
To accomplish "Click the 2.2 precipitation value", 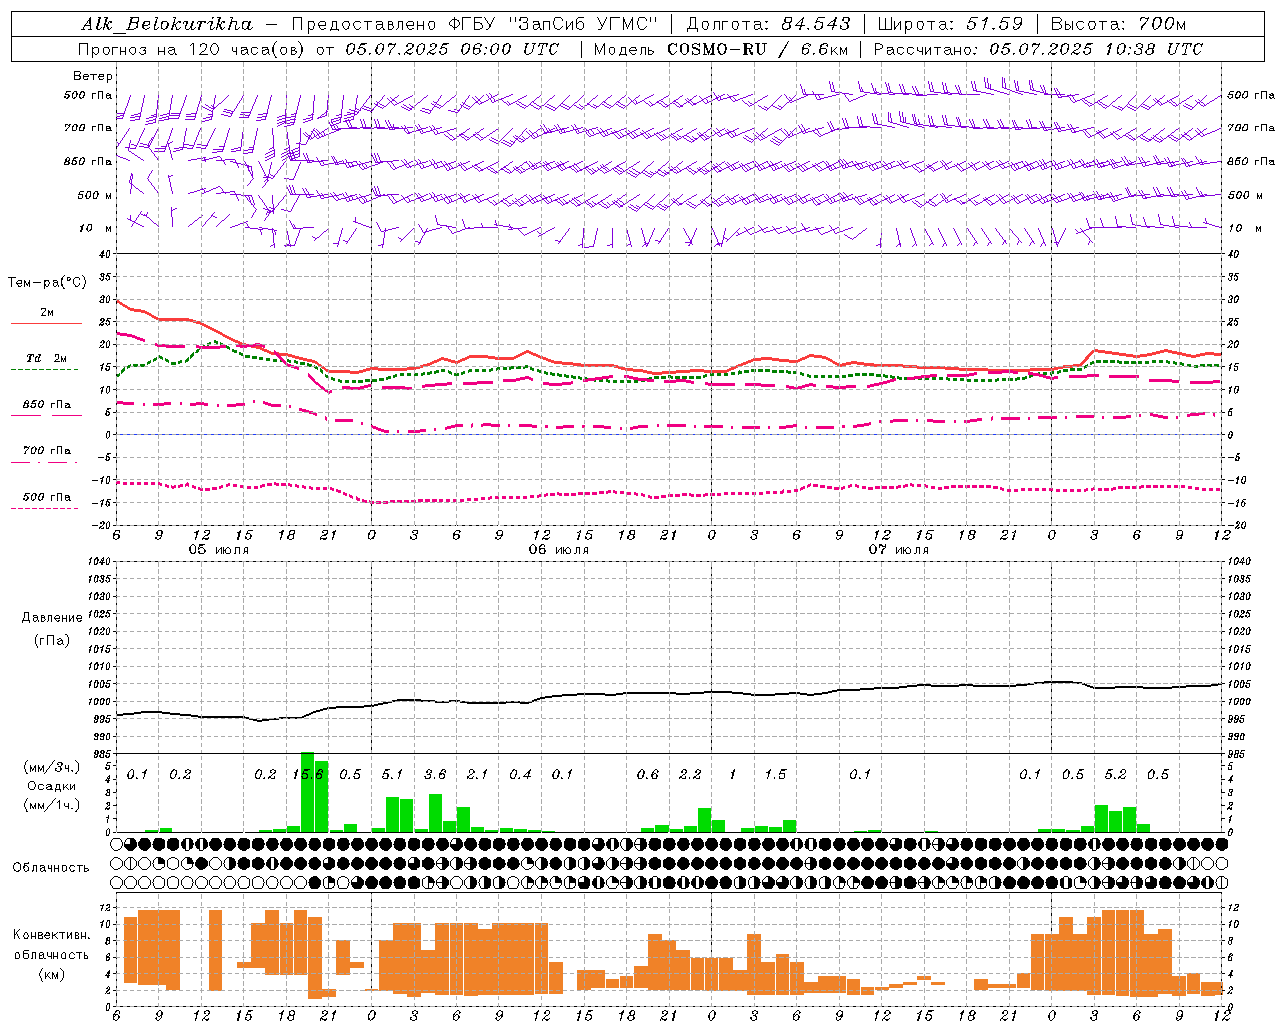I will [x=690, y=775].
